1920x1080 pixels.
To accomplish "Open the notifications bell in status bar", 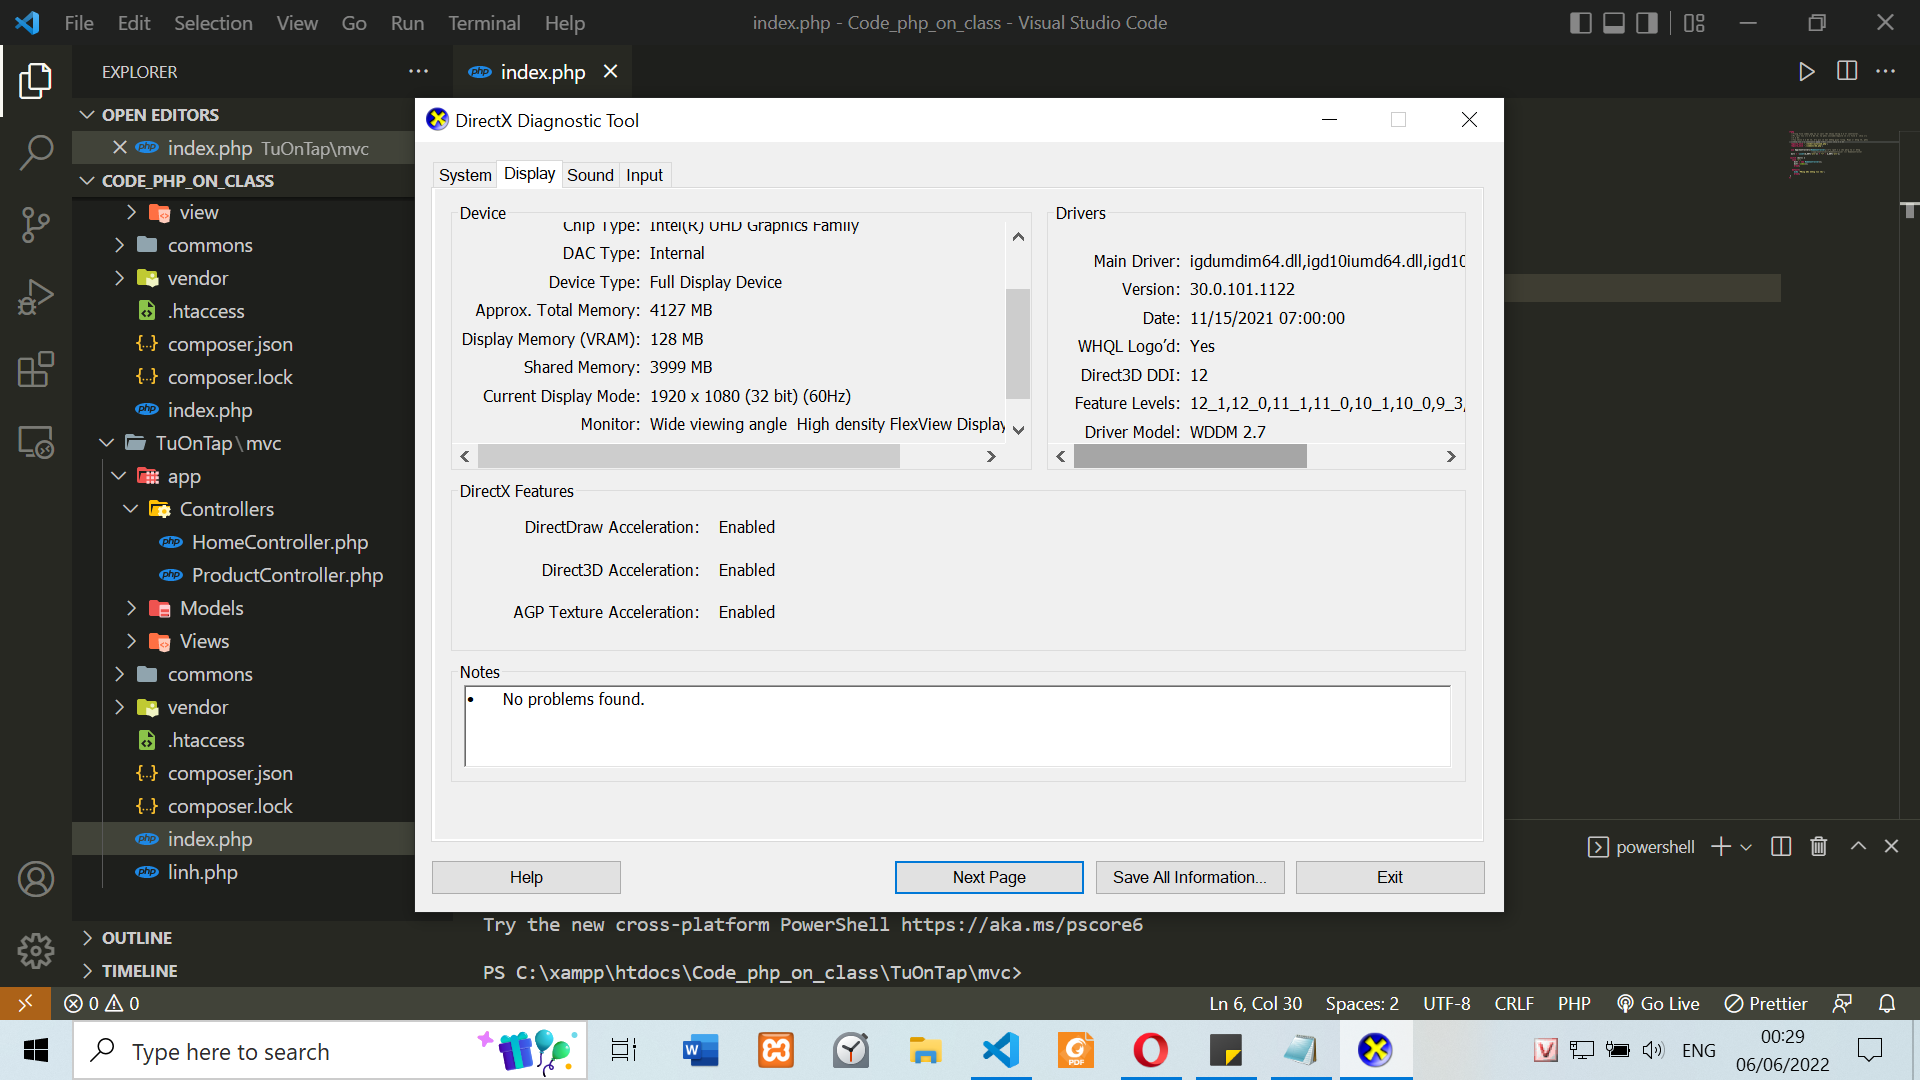I will pyautogui.click(x=1887, y=1003).
